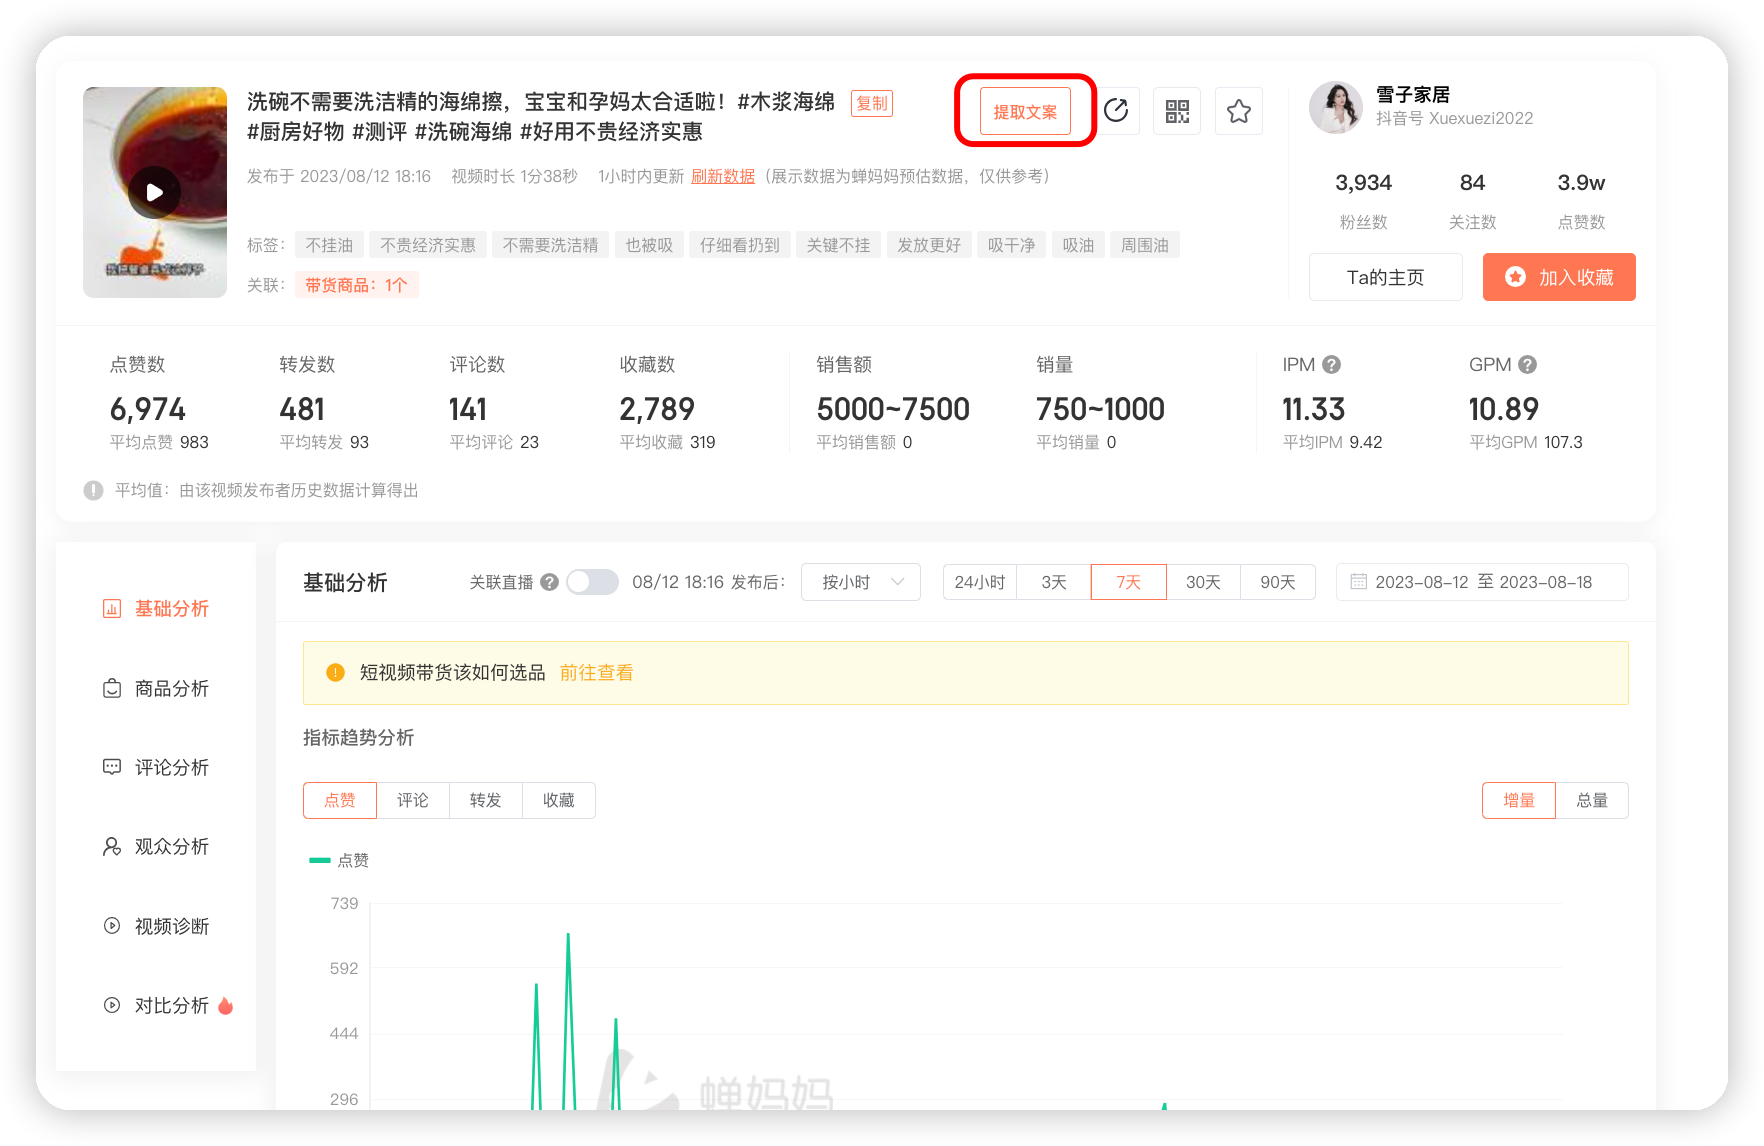Click the 视频诊断 play circle icon
Viewport: 1764px width, 1146px height.
click(112, 926)
